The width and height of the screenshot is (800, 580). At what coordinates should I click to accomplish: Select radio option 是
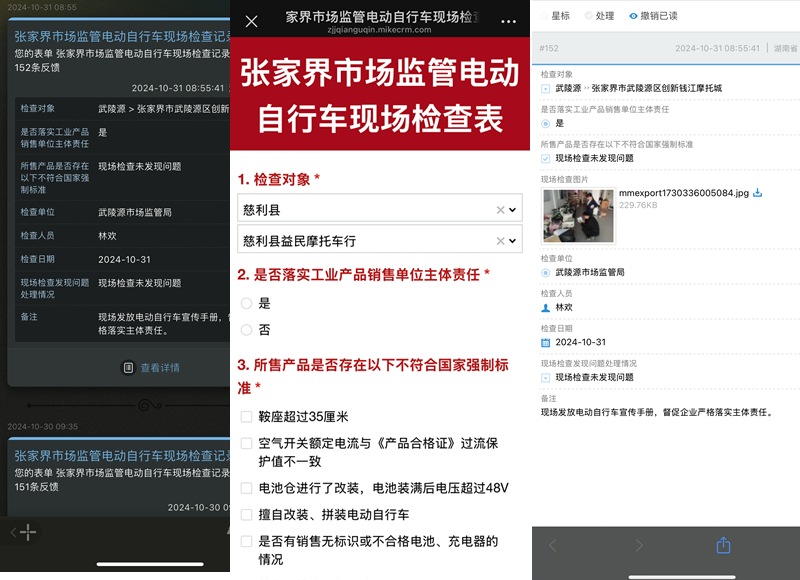(247, 303)
